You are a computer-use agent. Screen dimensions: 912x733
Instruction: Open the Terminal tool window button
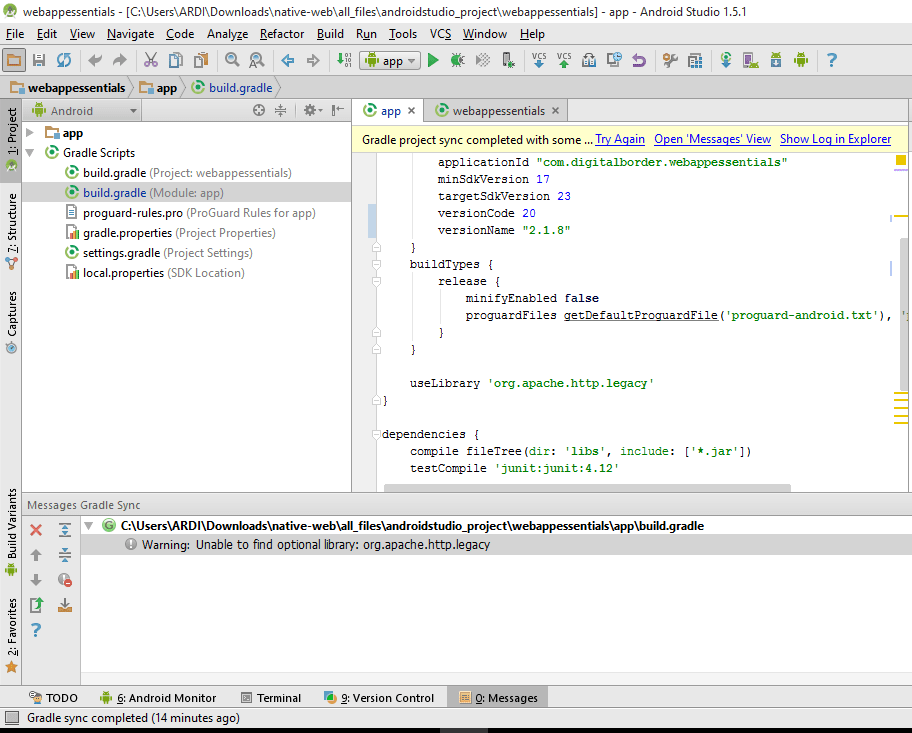click(x=271, y=698)
